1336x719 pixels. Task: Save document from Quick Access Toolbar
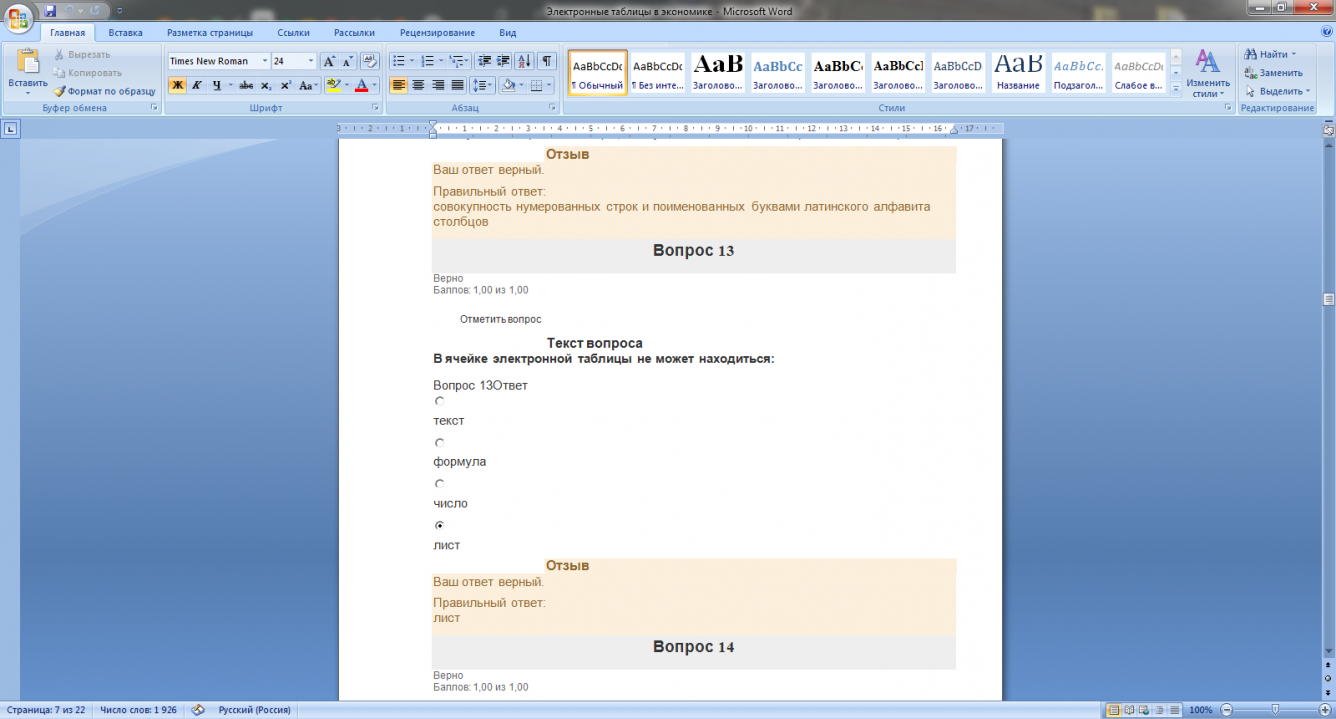point(50,11)
